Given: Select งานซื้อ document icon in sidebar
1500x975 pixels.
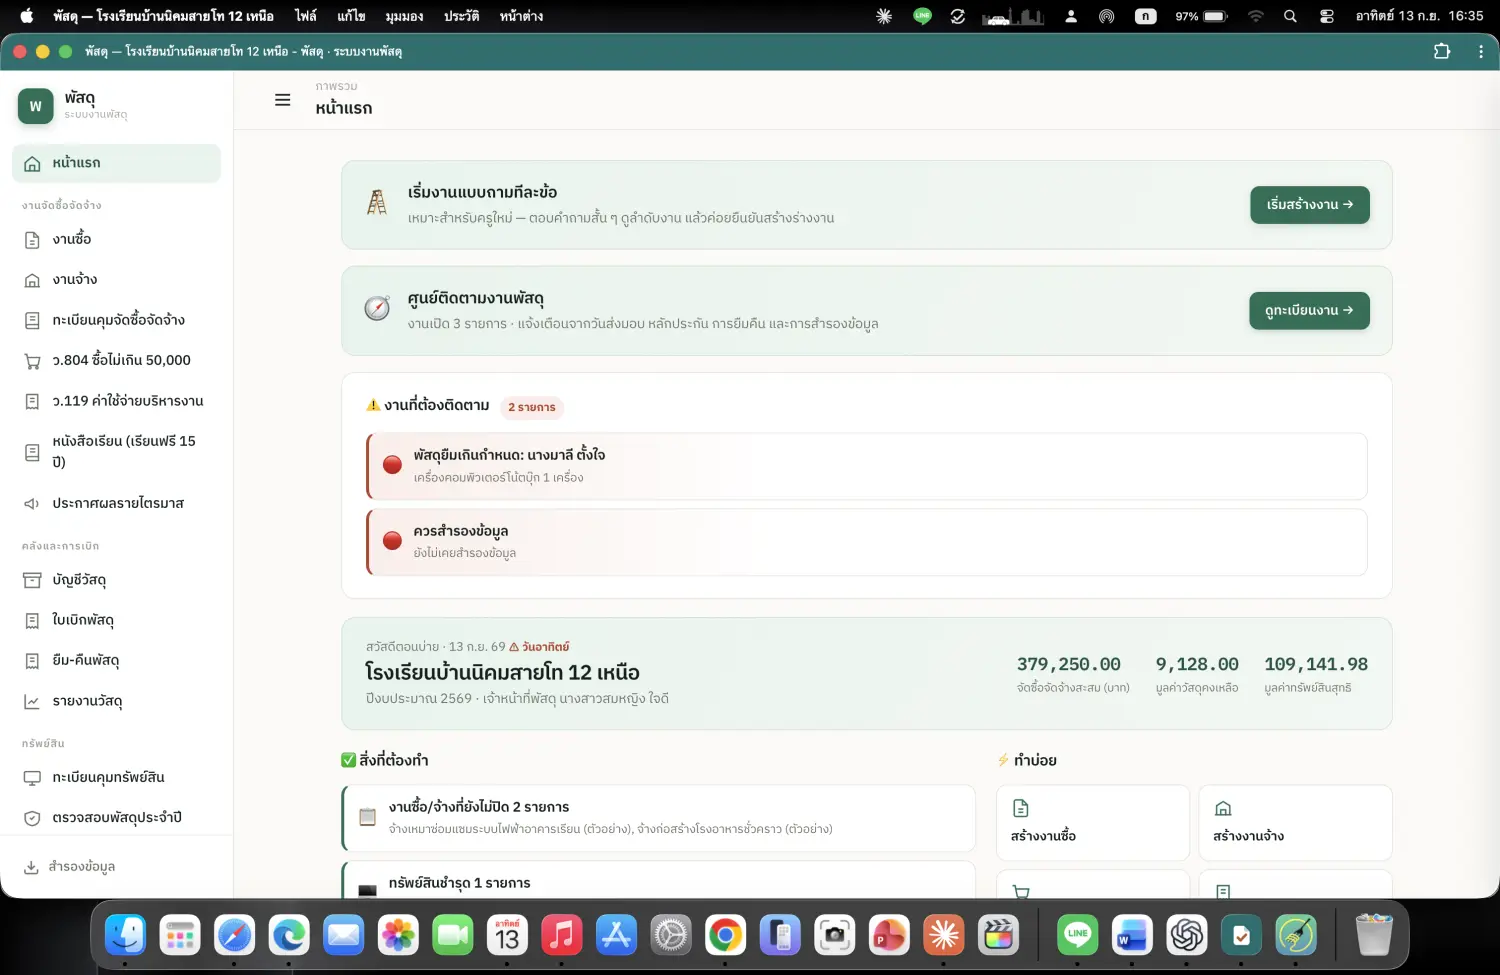Looking at the screenshot, I should coord(32,240).
